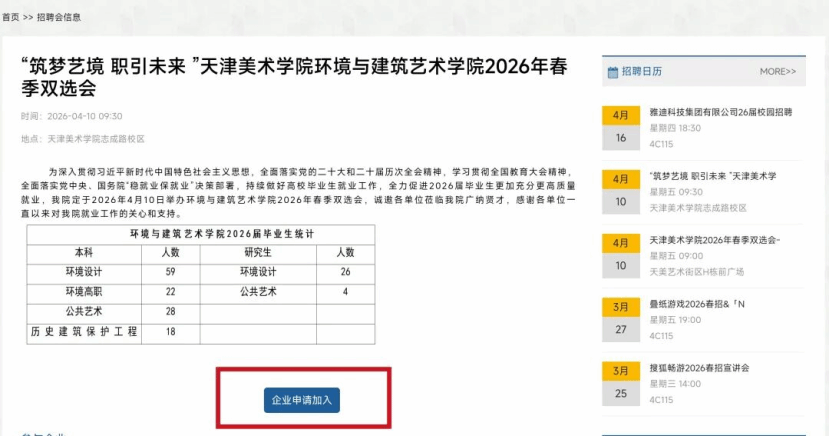Open the MORE>> link in 招聘日历

[x=777, y=72]
